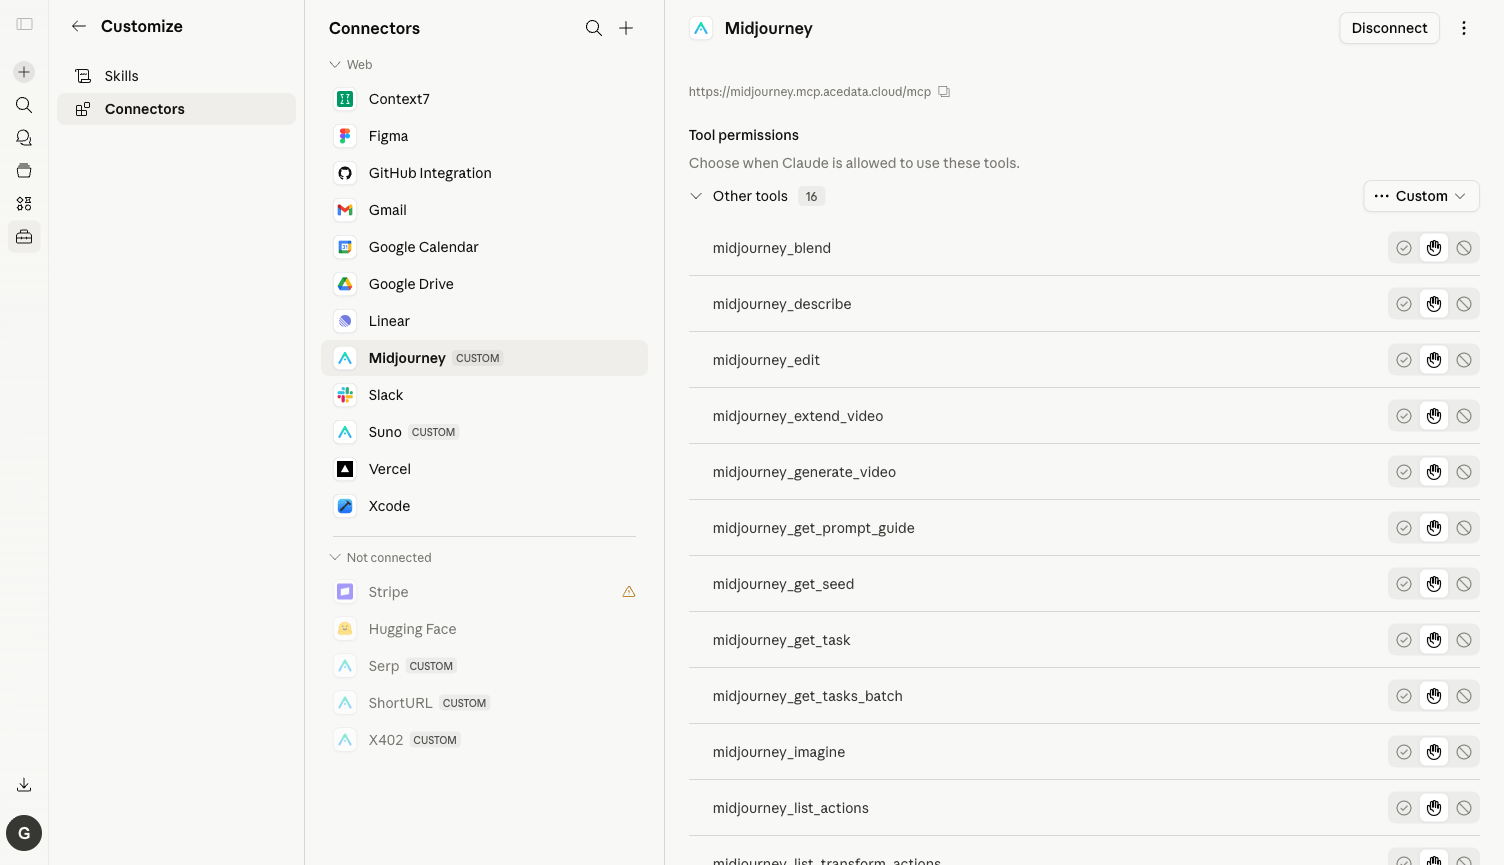Image resolution: width=1504 pixels, height=865 pixels.
Task: Disconnect the Midjourney connector
Action: 1389,28
